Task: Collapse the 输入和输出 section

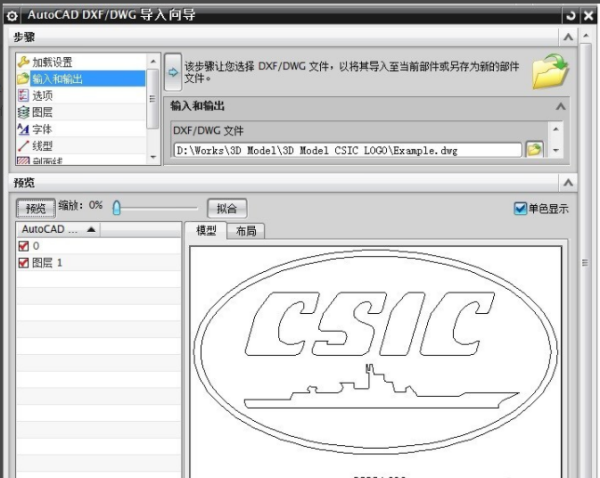Action: (x=561, y=106)
